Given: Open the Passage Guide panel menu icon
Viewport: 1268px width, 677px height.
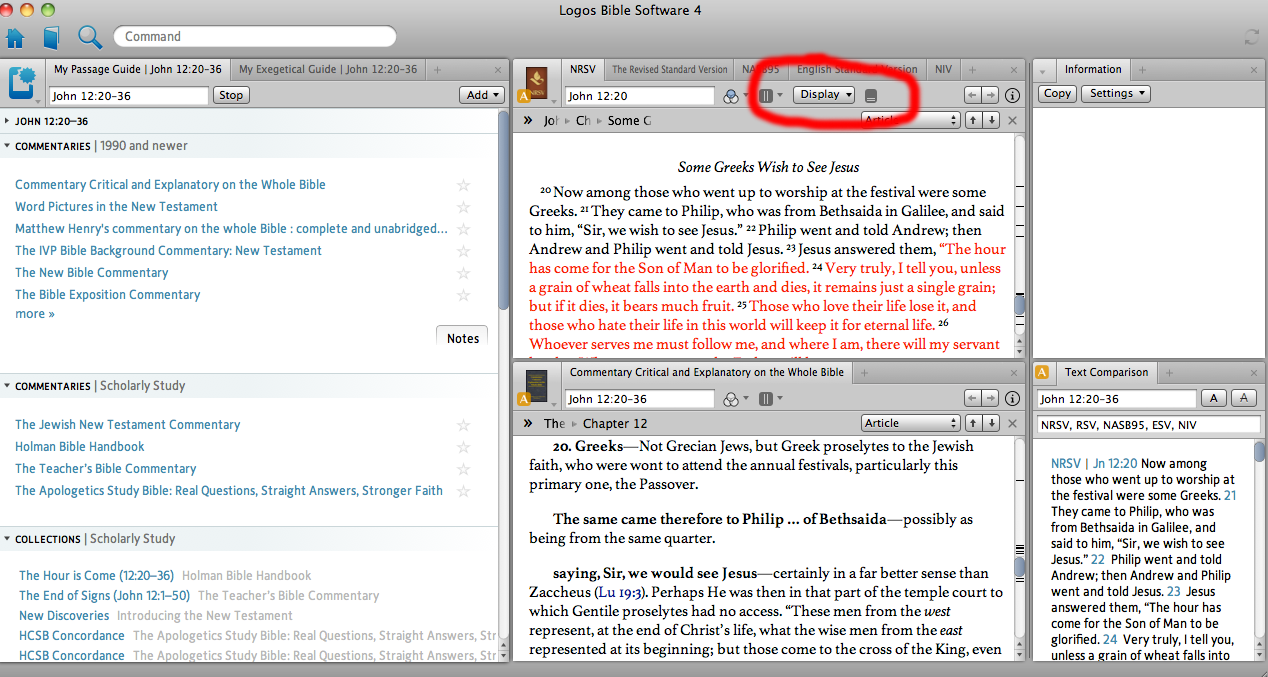Looking at the screenshot, I should [x=24, y=83].
